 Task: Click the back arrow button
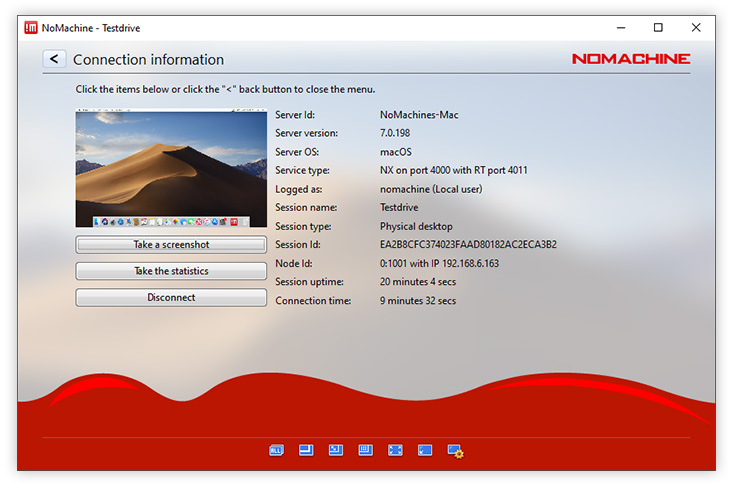click(x=54, y=59)
